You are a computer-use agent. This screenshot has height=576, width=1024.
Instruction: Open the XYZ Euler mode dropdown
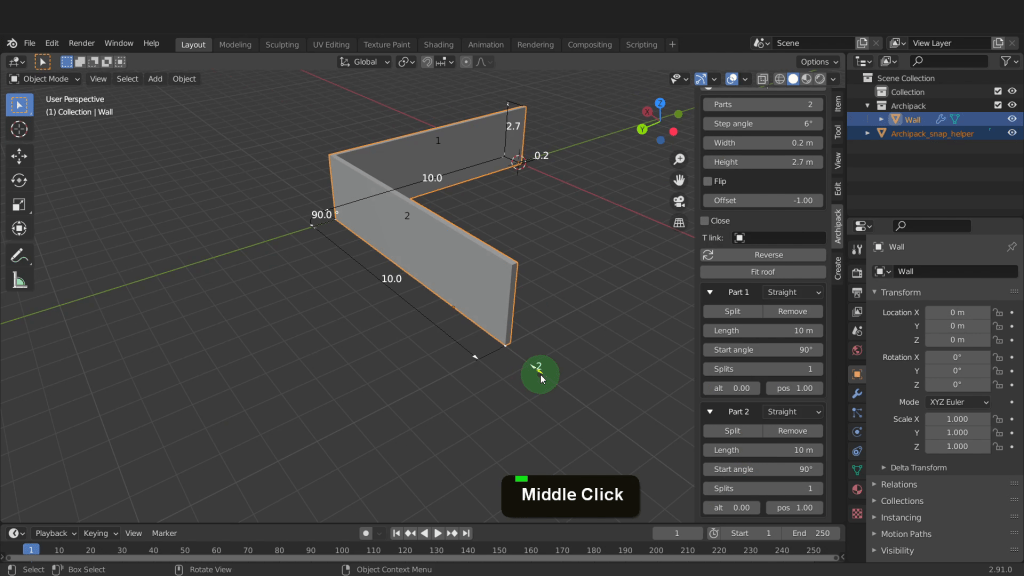point(957,402)
